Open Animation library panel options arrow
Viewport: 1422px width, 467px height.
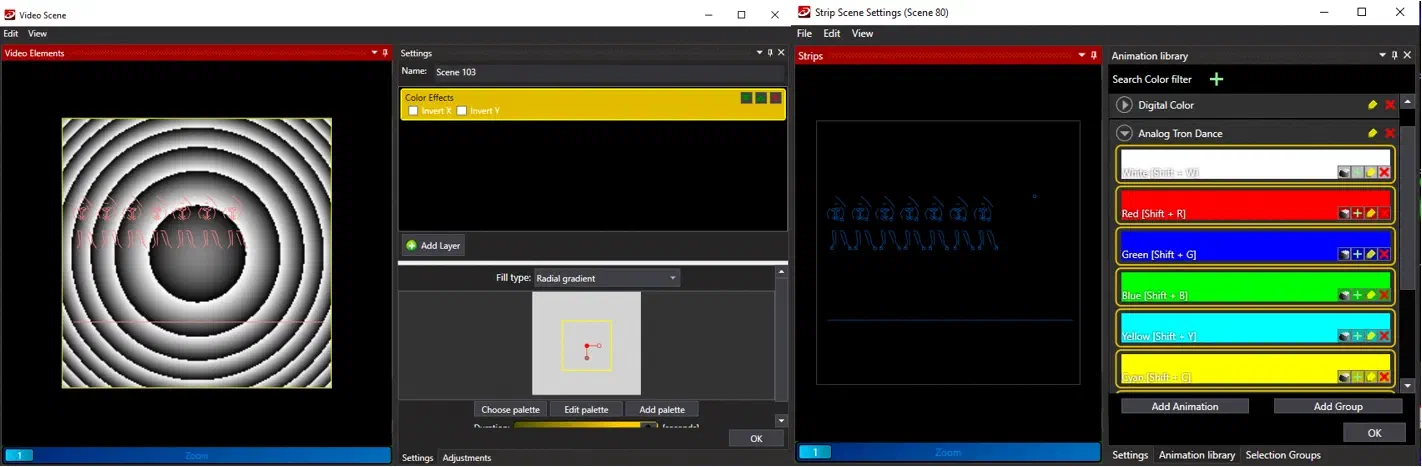(1383, 56)
